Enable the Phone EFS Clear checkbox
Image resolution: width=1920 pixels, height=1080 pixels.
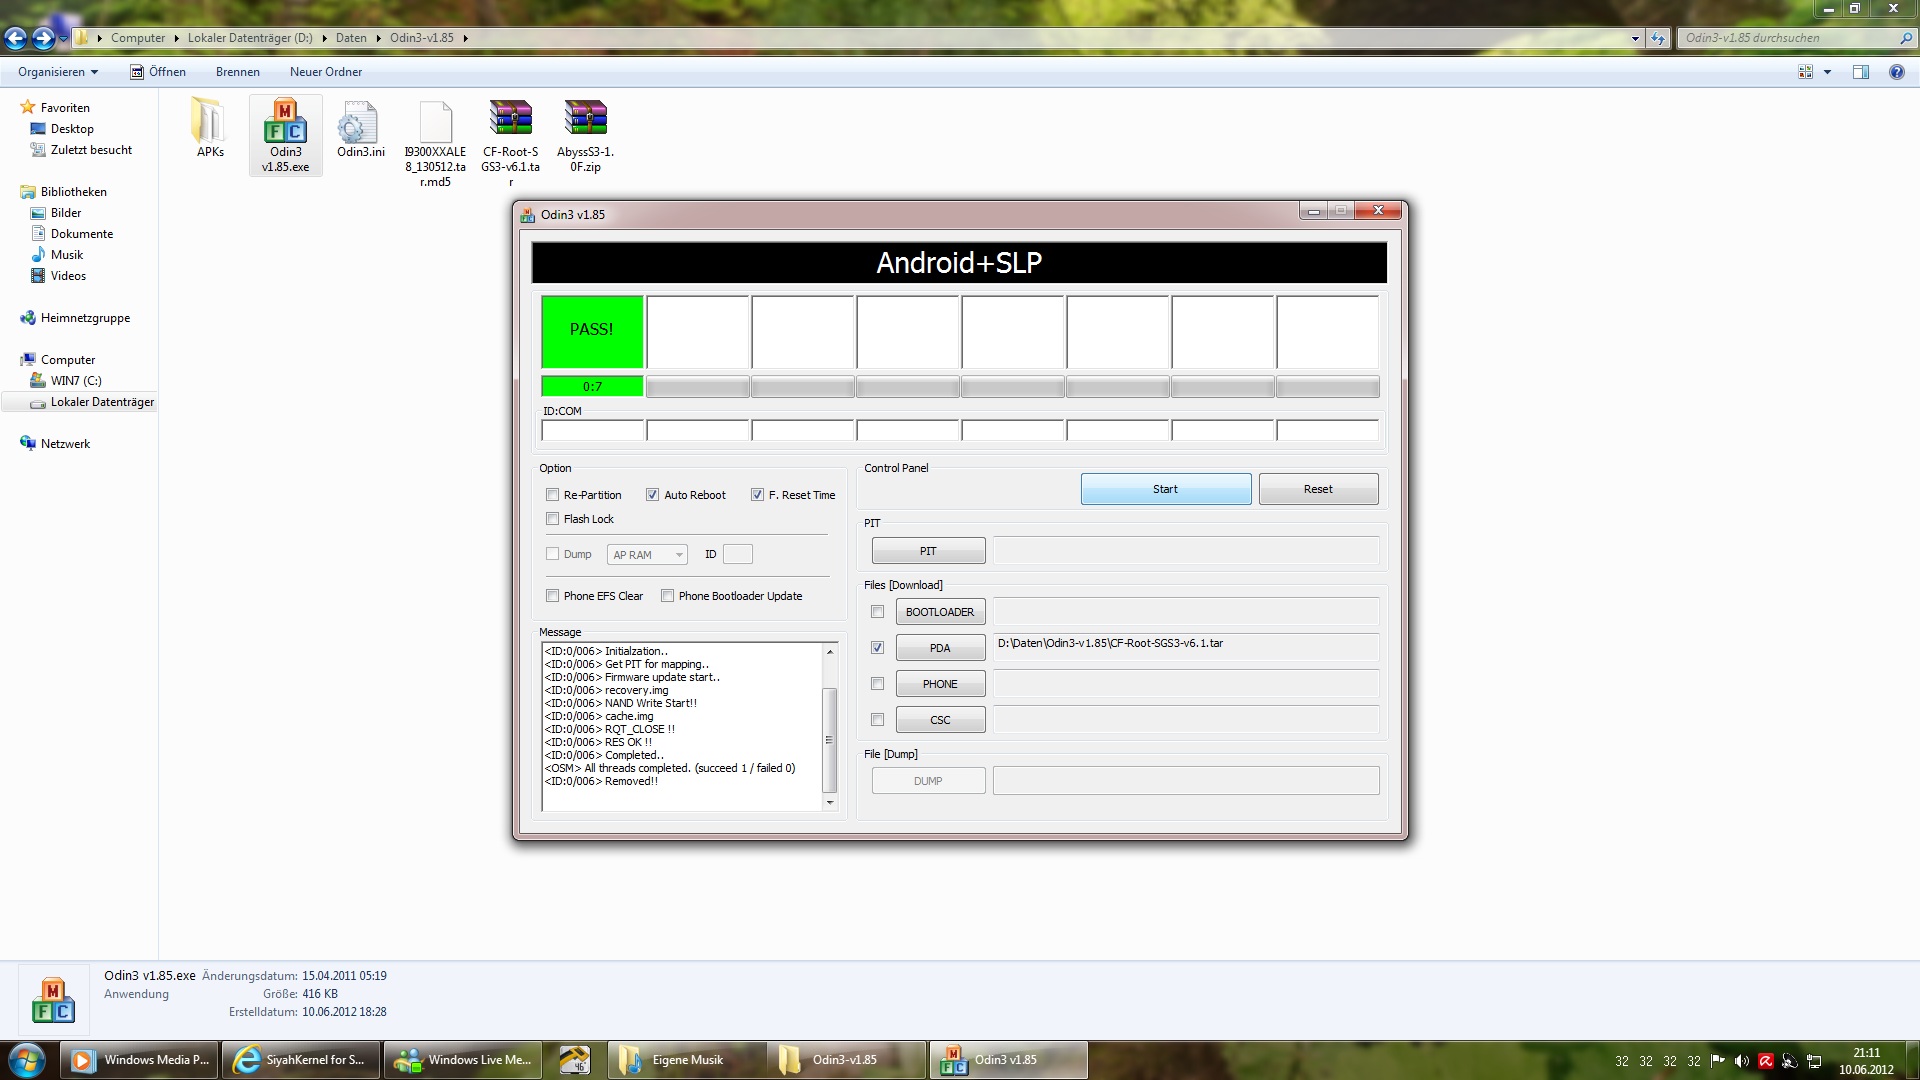pyautogui.click(x=552, y=596)
